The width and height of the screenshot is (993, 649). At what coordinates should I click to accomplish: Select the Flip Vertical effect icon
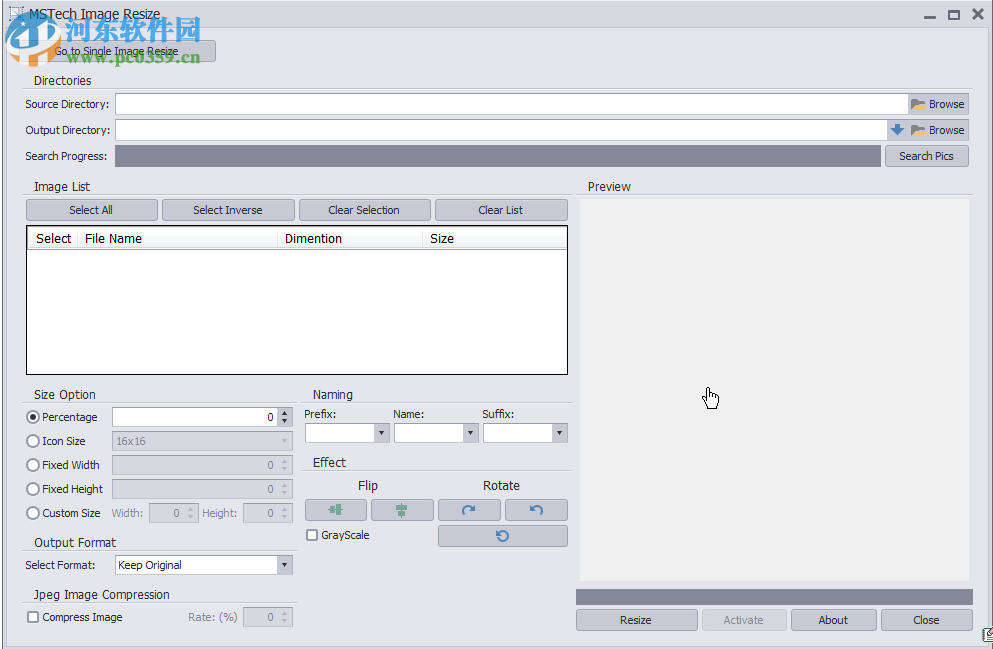[x=401, y=510]
